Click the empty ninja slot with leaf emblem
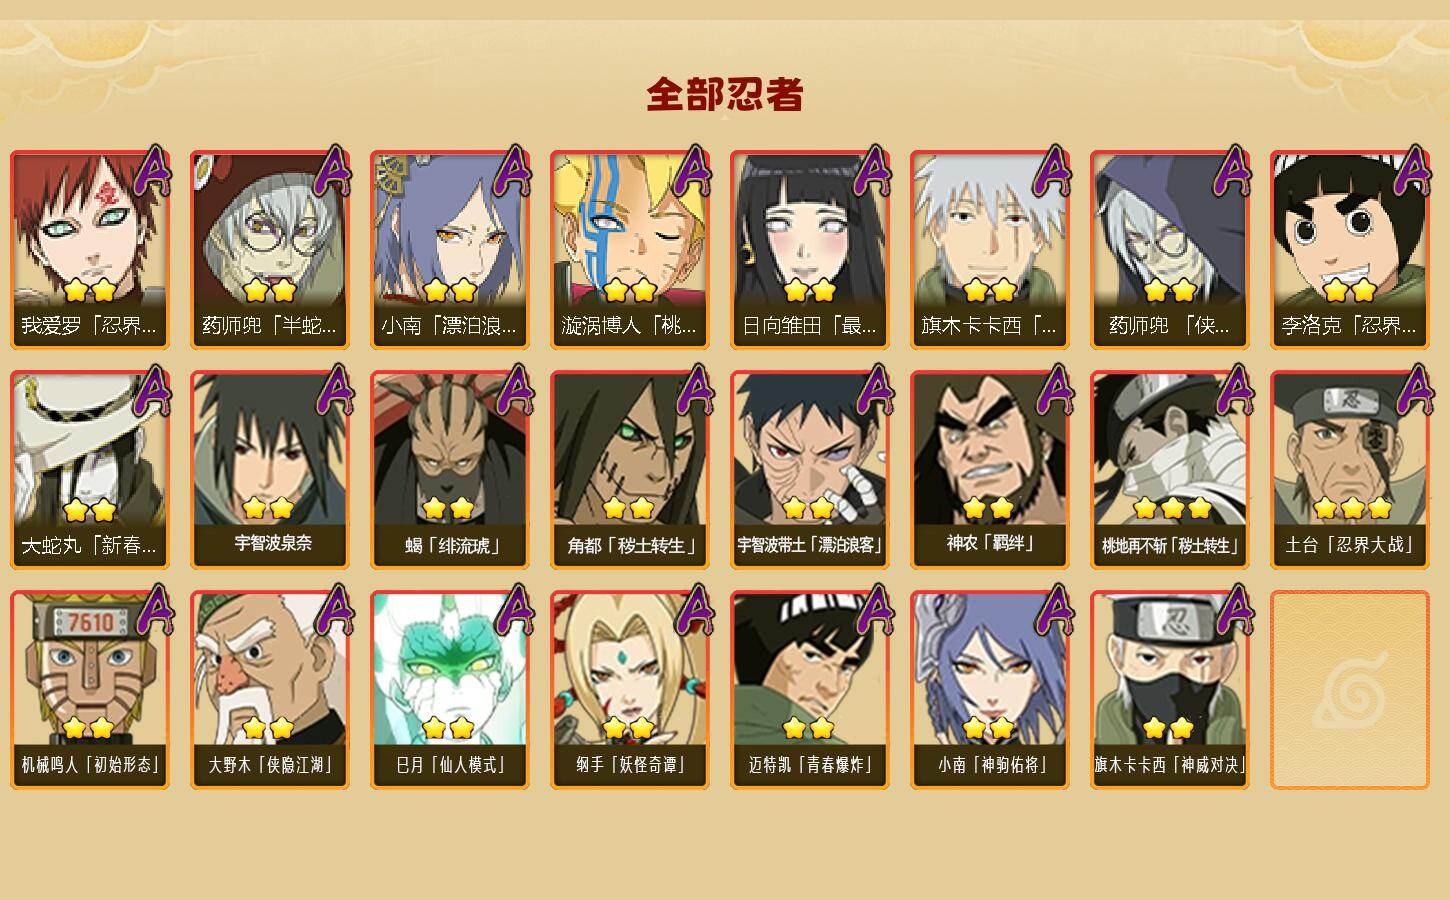1450x900 pixels. coord(1350,690)
